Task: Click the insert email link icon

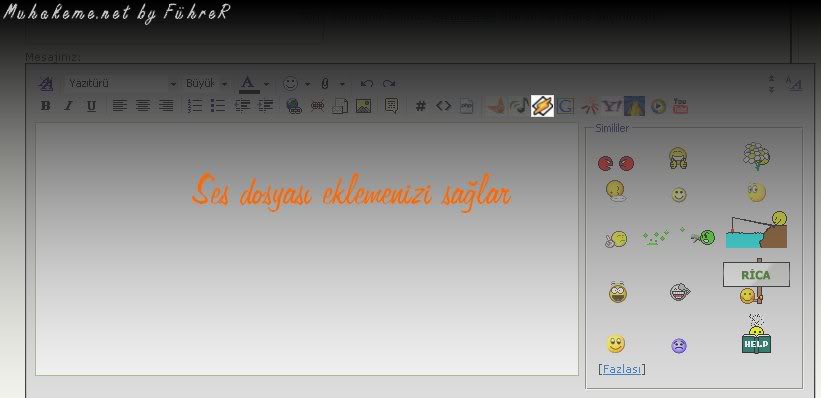Action: click(340, 106)
